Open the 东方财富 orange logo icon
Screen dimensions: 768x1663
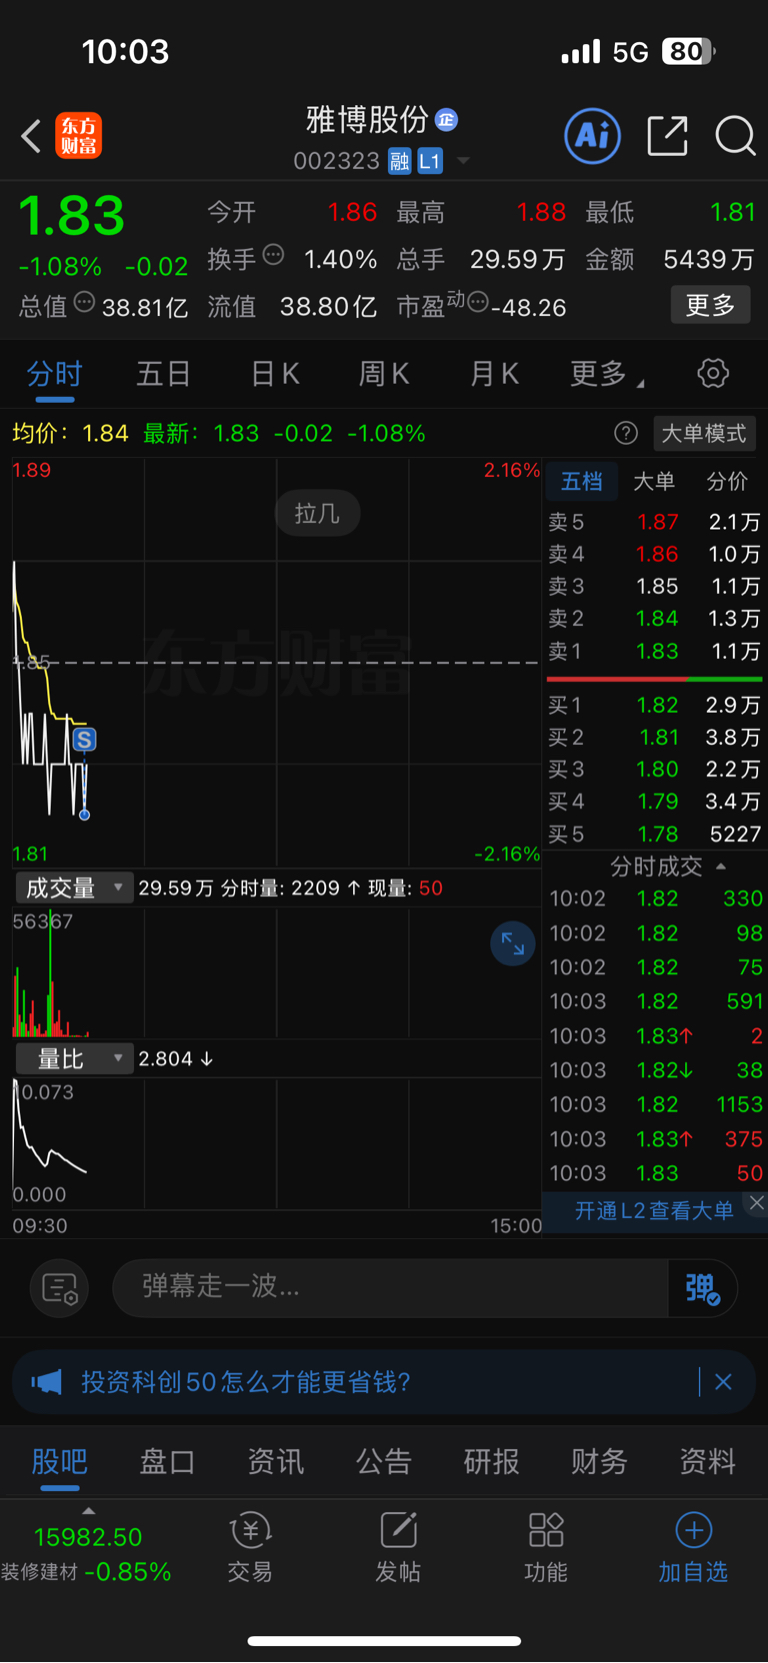[78, 136]
